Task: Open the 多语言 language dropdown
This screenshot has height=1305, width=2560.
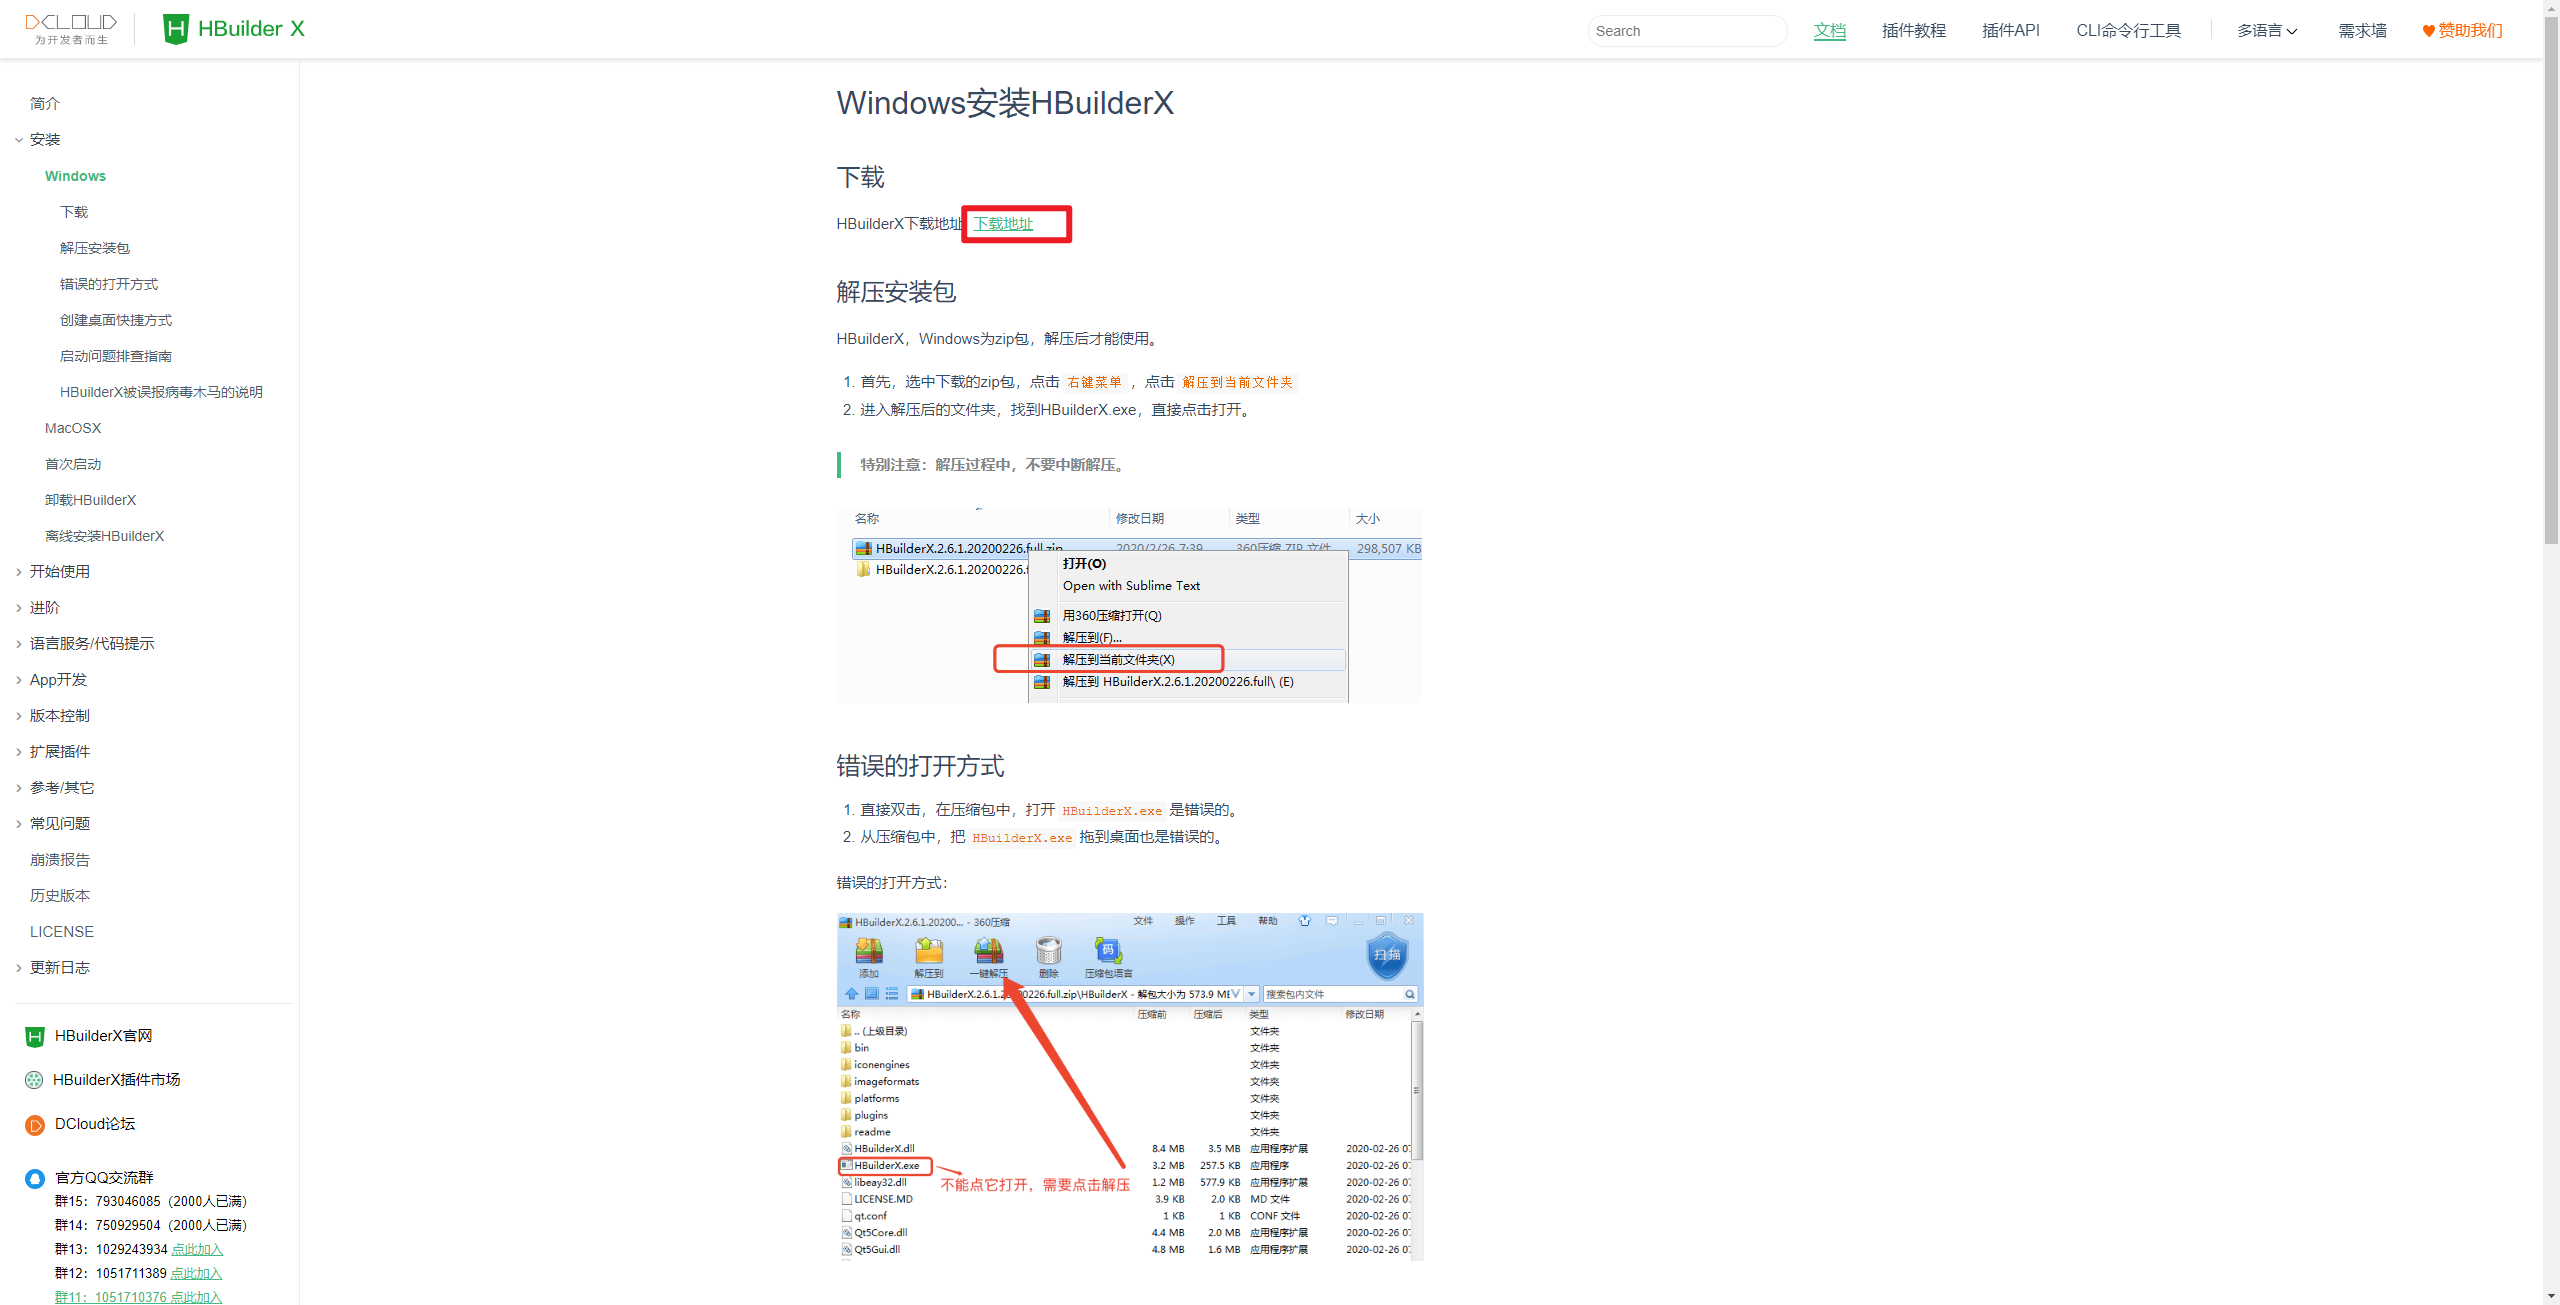Action: click(x=2266, y=30)
